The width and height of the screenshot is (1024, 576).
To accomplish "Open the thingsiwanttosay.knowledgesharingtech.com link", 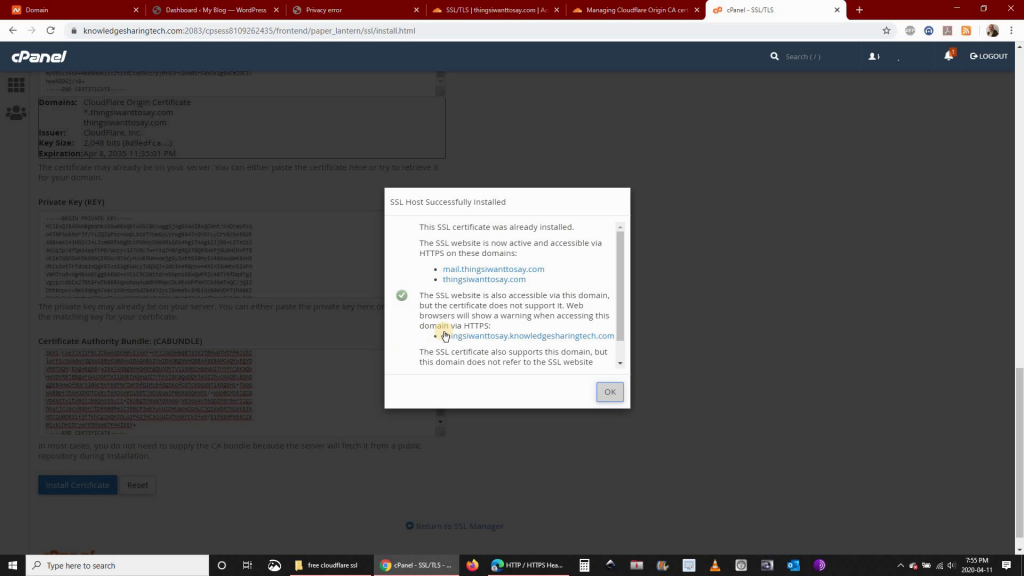I will (x=528, y=336).
